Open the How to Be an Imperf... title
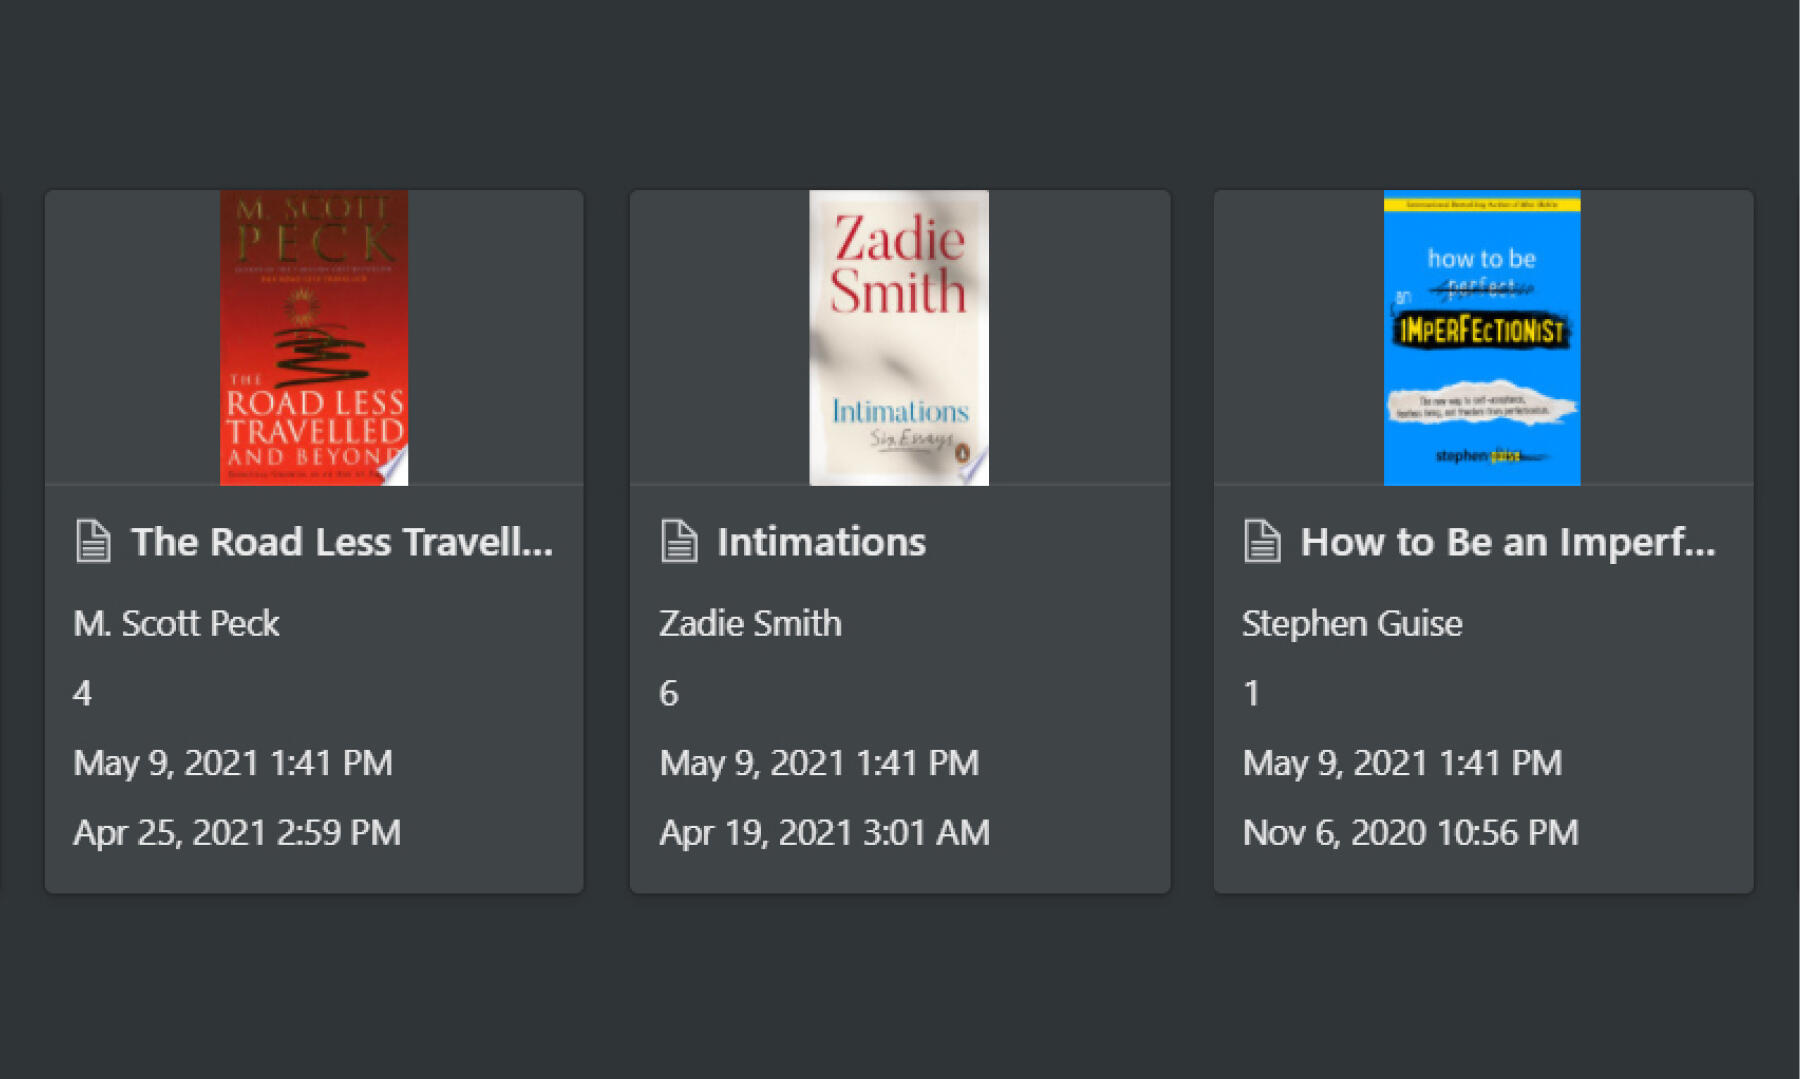Image resolution: width=1800 pixels, height=1079 pixels. [x=1508, y=542]
